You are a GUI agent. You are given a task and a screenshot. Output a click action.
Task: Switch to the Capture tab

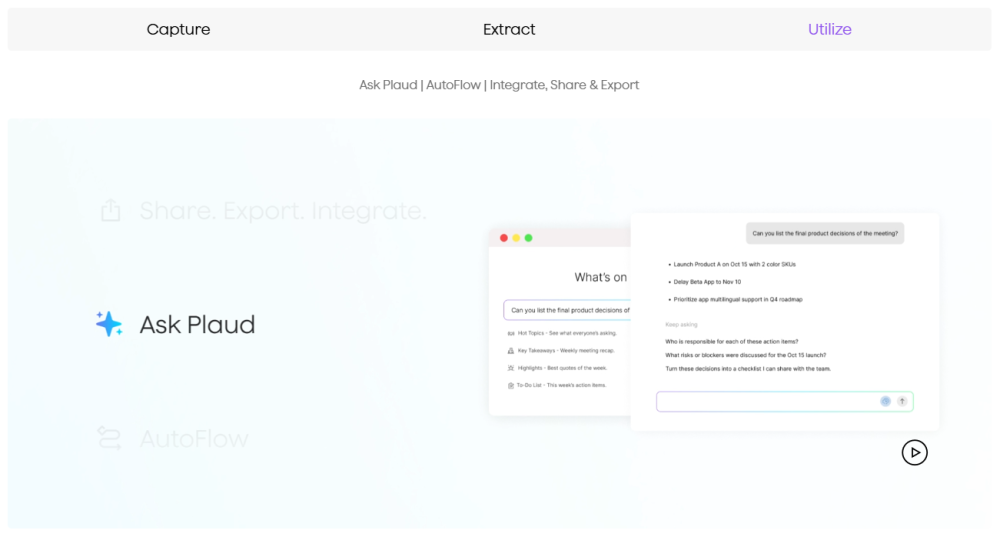178,29
